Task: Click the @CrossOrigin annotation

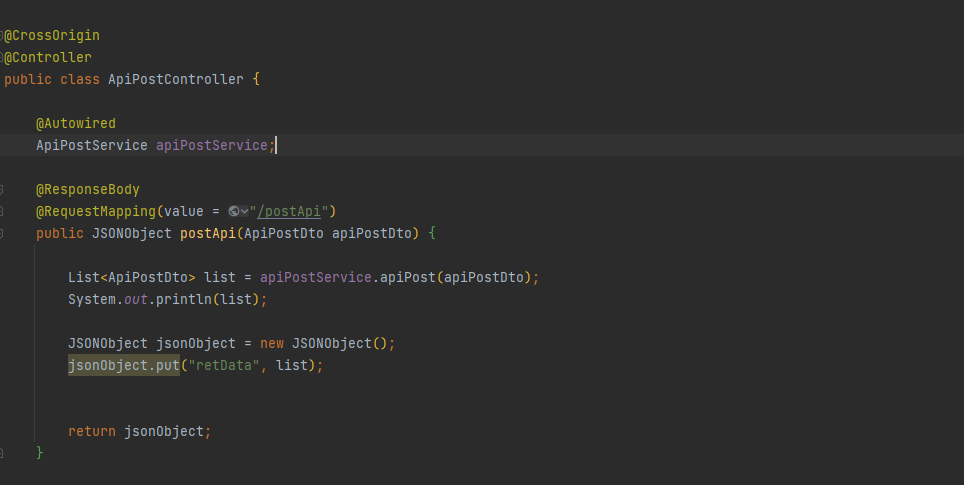Action: click(x=52, y=36)
